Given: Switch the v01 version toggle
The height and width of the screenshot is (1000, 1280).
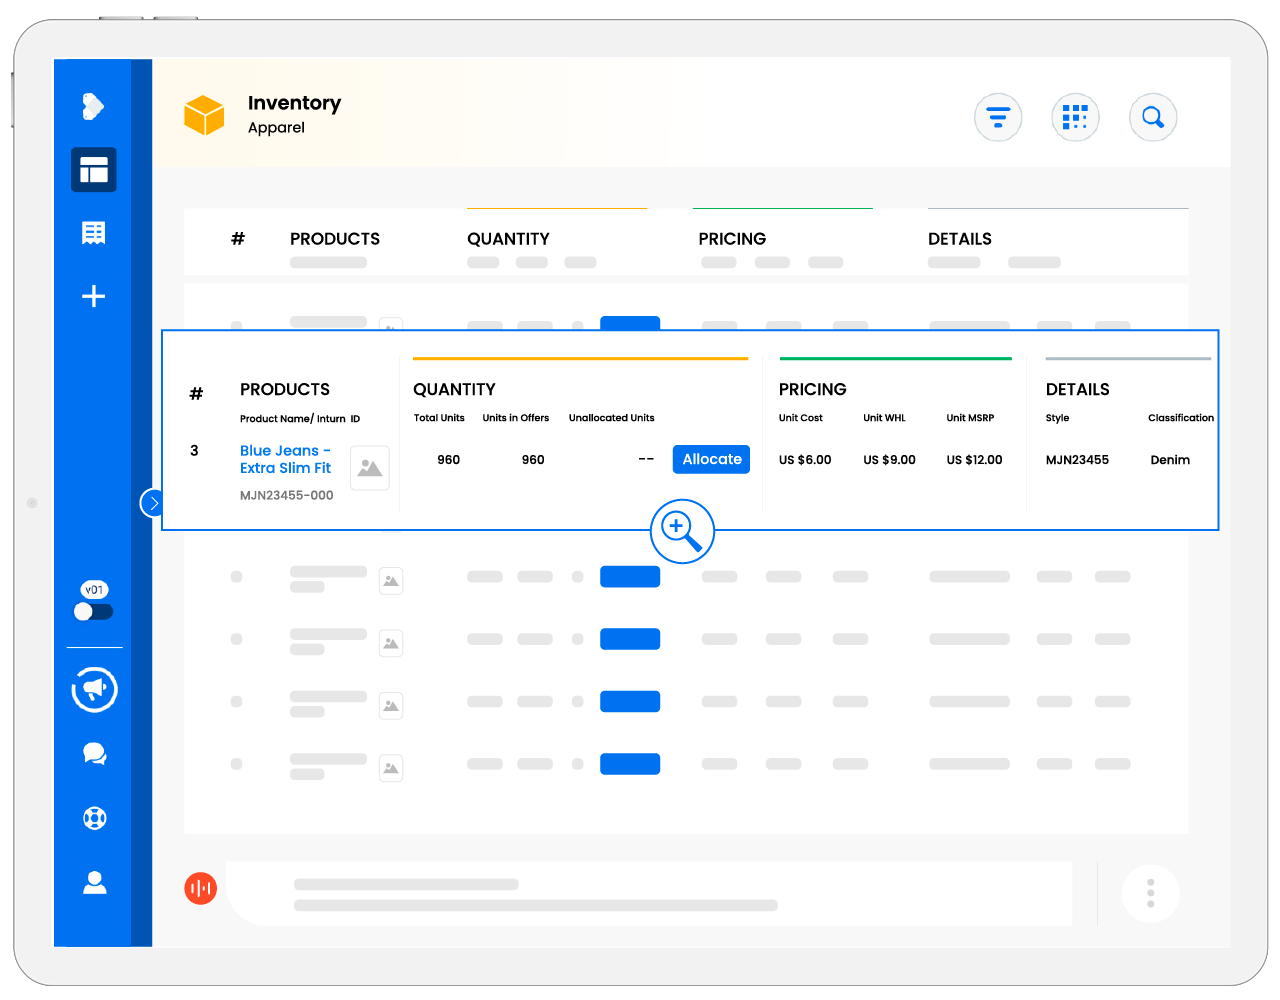Looking at the screenshot, I should click(91, 610).
